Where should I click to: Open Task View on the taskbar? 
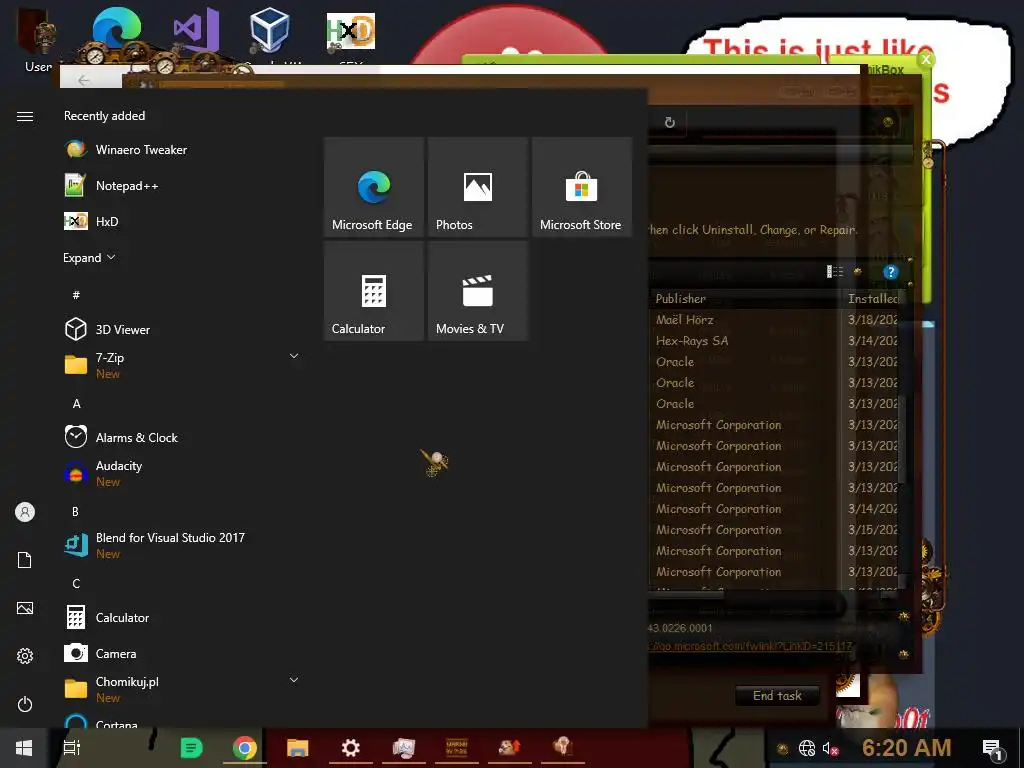(72, 748)
